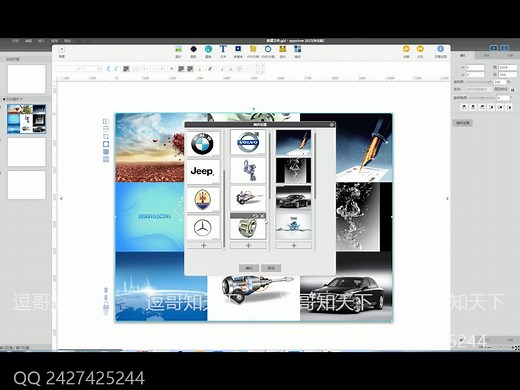520x390 pixels.
Task: Select the Text (T) tool
Action: pos(223,49)
